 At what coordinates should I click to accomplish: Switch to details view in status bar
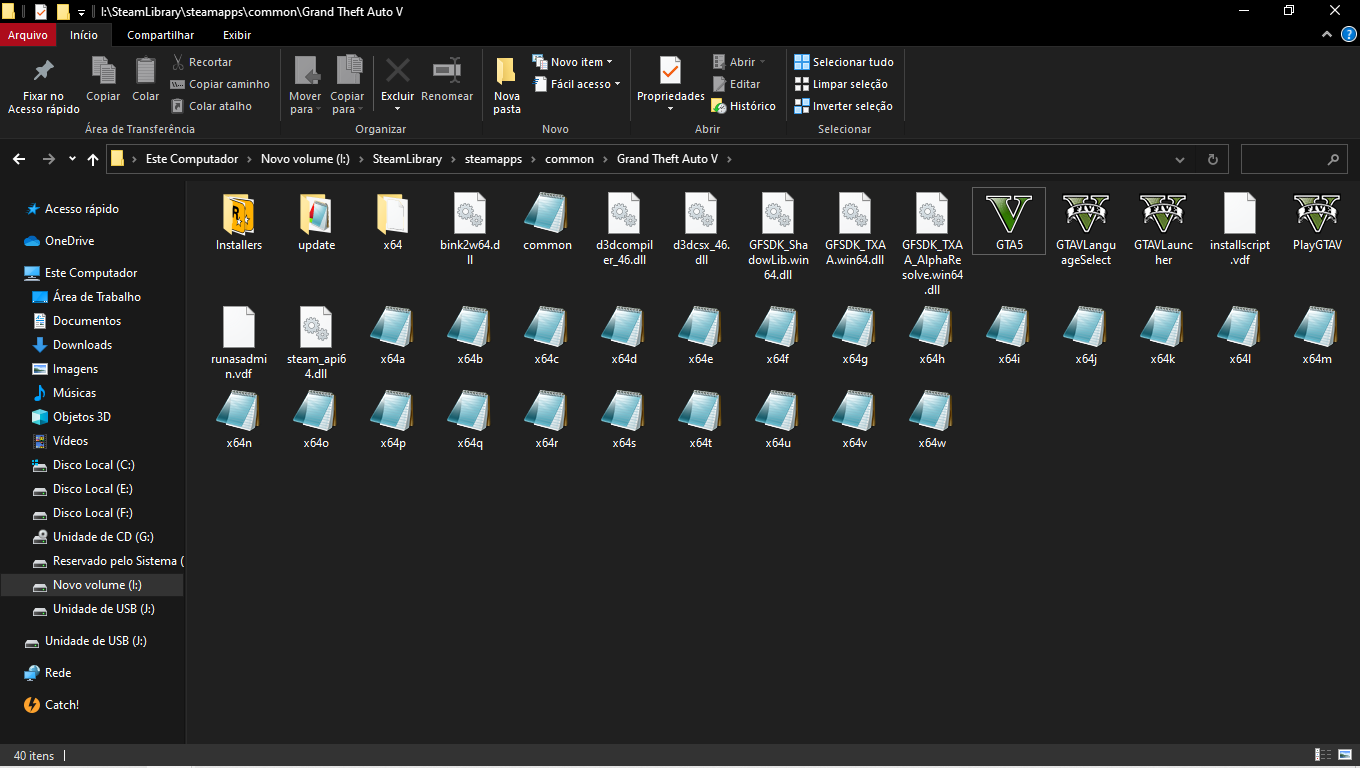click(x=1322, y=755)
